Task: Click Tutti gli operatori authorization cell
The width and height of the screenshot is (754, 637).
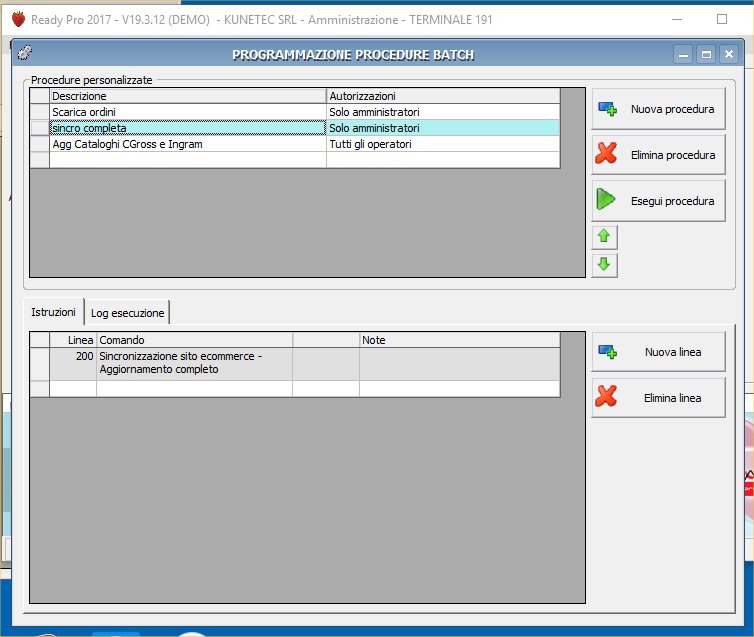Action: click(443, 144)
